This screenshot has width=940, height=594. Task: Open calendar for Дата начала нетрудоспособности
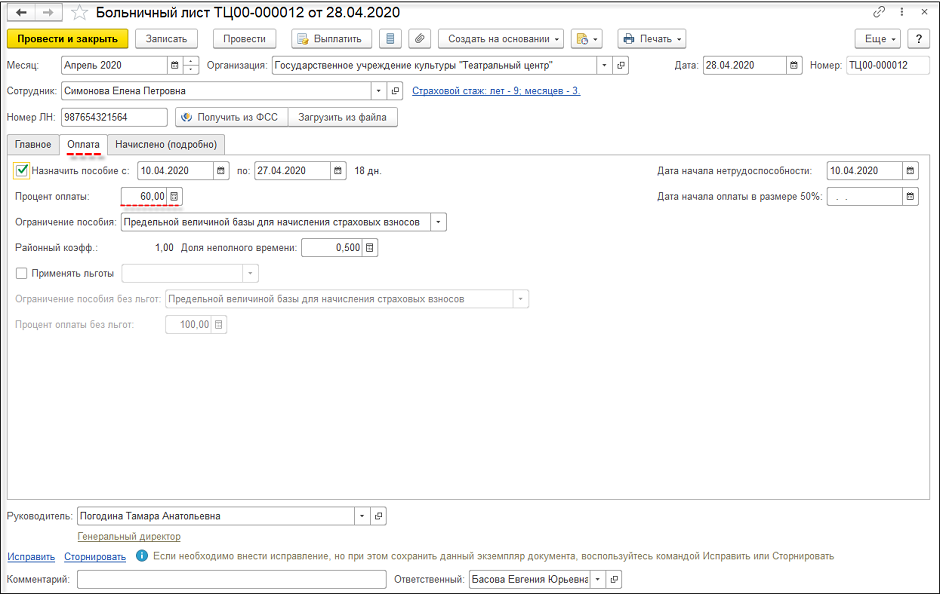tap(910, 171)
